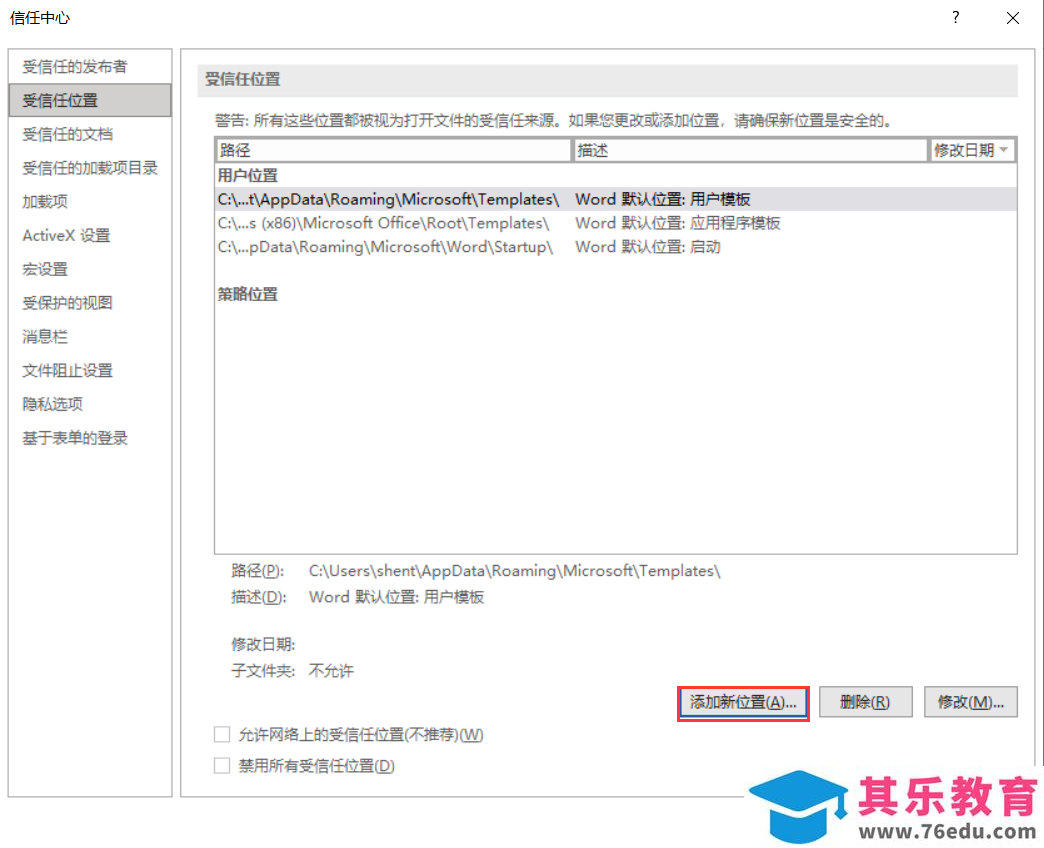Select the 受信任位置 sidebar item
The height and width of the screenshot is (848, 1044).
click(x=90, y=101)
